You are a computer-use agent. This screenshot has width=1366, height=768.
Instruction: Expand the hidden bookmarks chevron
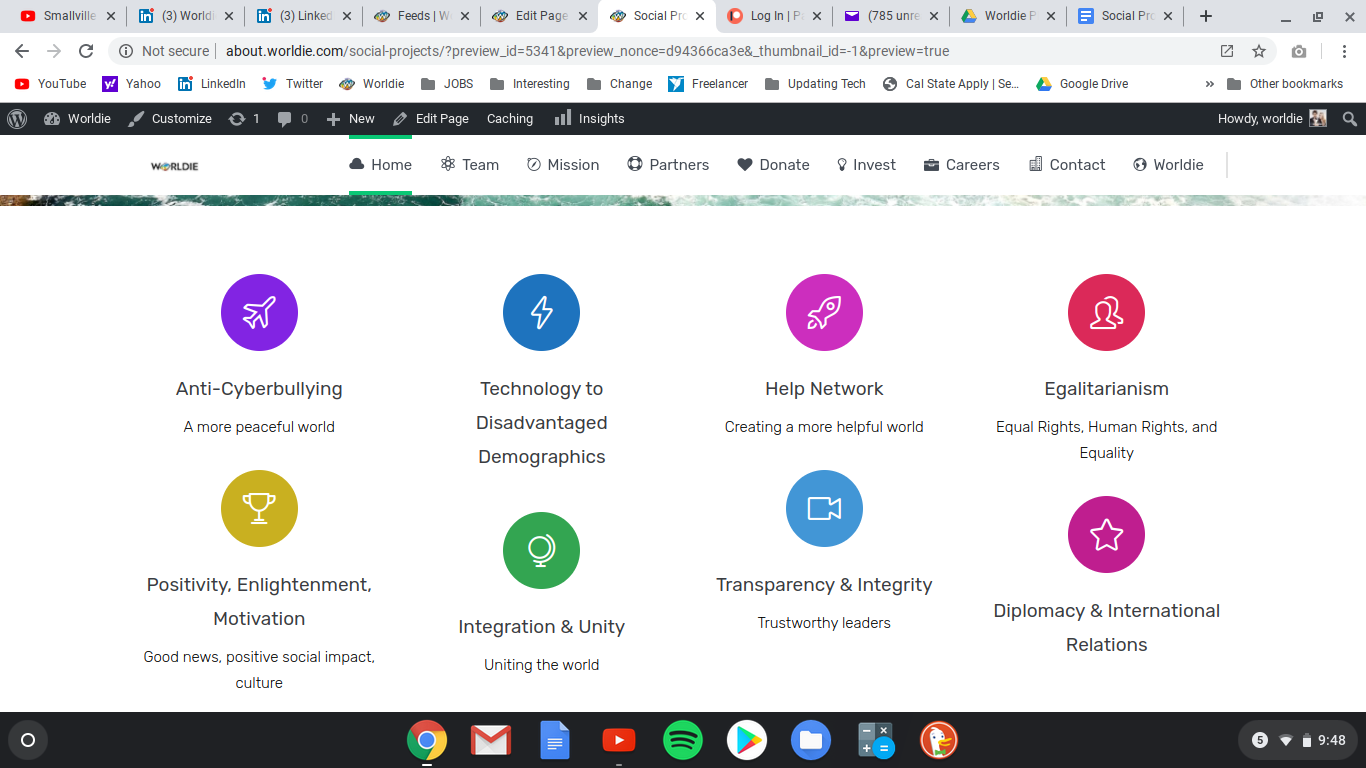[x=1210, y=84]
